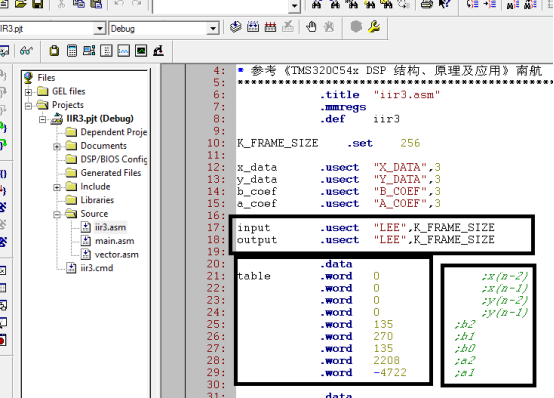Select the Generated Files folder

click(x=111, y=172)
